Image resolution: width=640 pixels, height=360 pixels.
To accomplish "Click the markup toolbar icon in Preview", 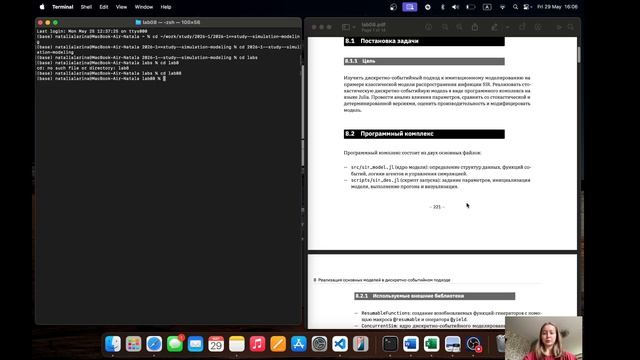I will [538, 27].
